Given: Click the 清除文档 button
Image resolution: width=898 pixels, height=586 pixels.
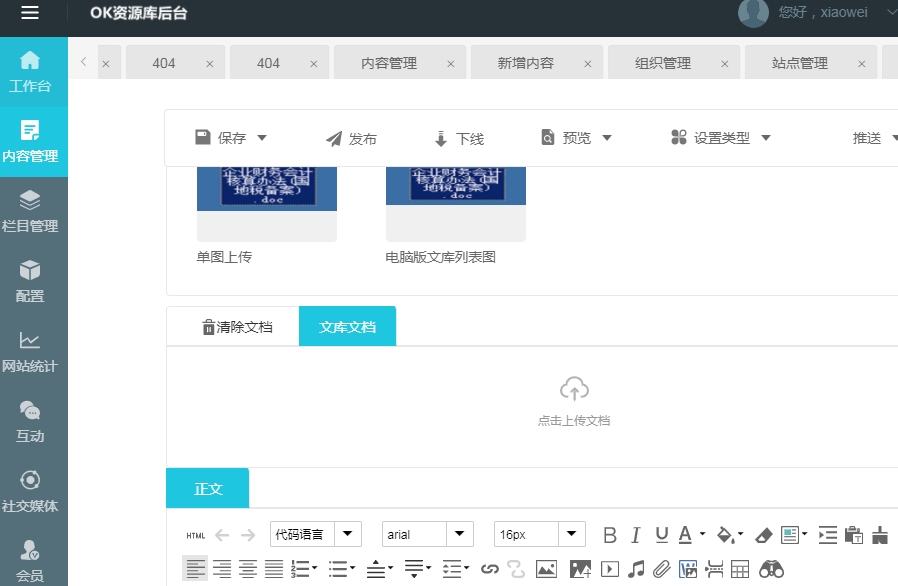Looking at the screenshot, I should tap(237, 327).
